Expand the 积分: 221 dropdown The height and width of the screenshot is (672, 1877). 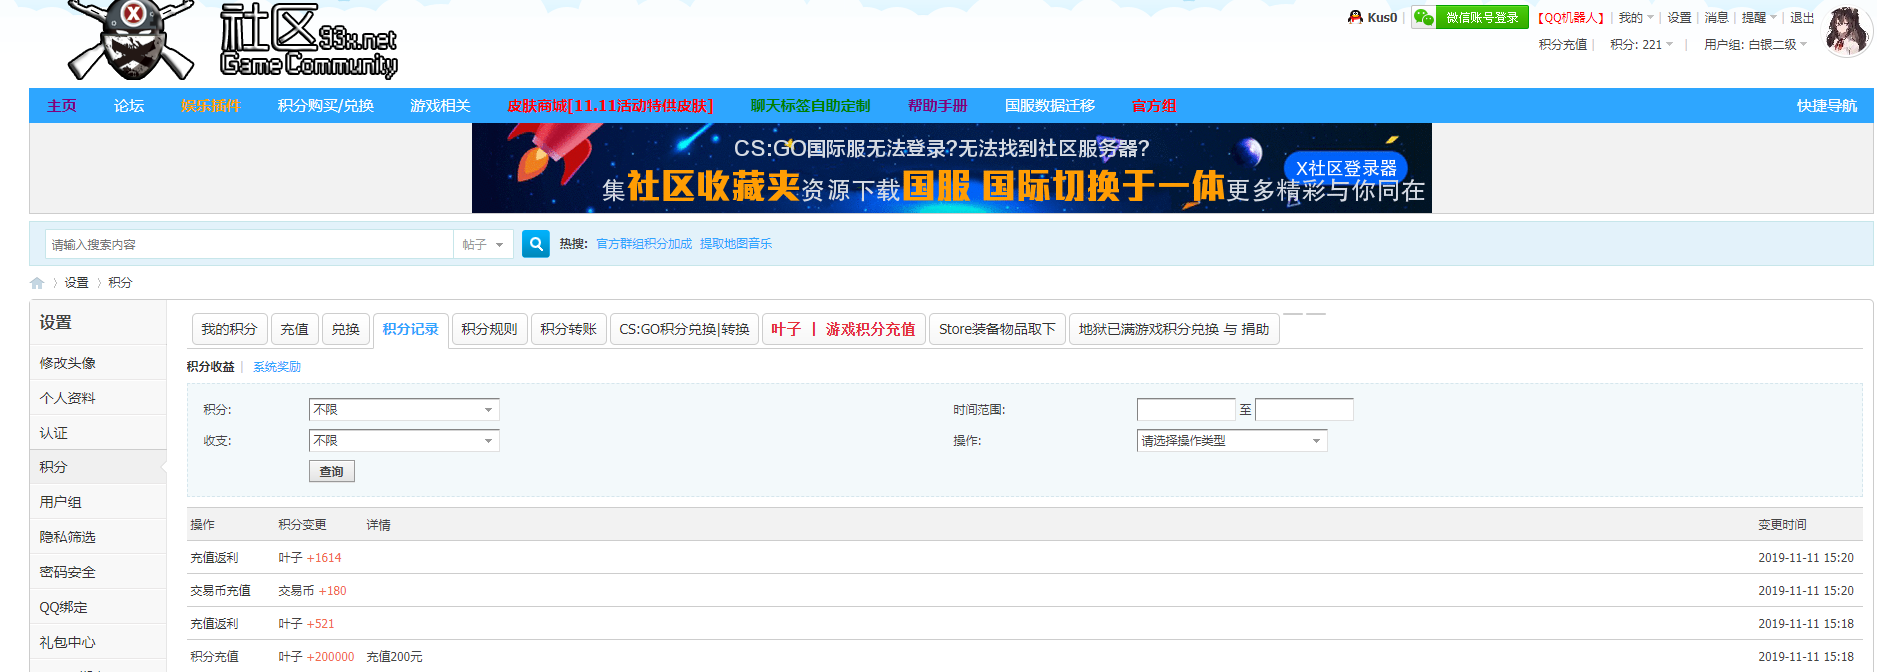1641,45
